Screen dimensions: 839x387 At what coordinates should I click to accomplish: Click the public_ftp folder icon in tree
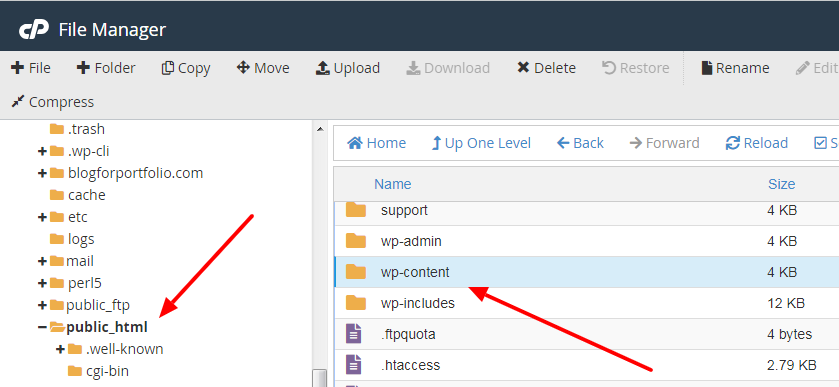tap(57, 305)
